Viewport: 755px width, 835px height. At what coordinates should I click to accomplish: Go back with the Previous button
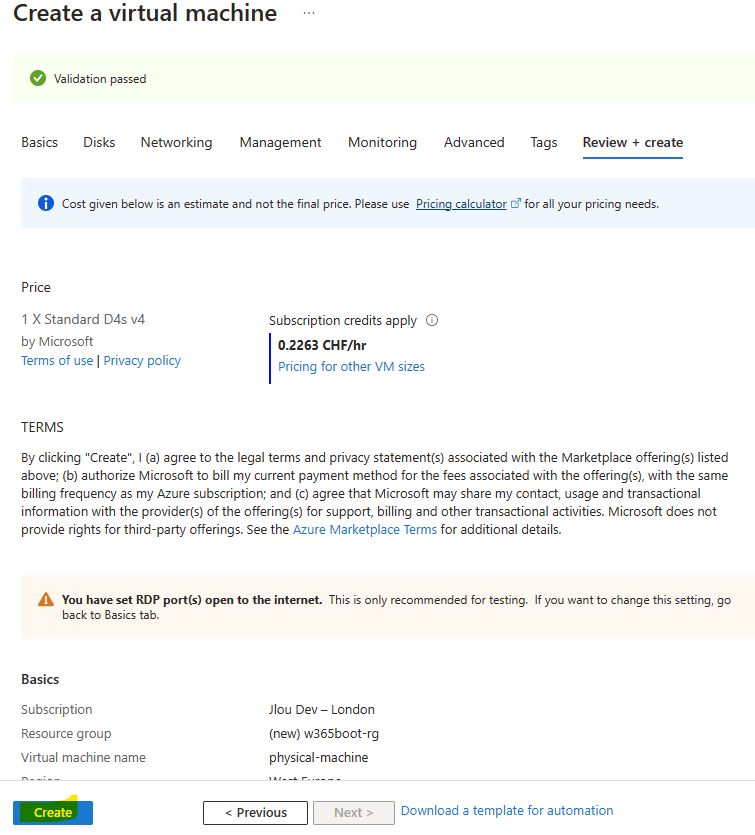tap(255, 813)
